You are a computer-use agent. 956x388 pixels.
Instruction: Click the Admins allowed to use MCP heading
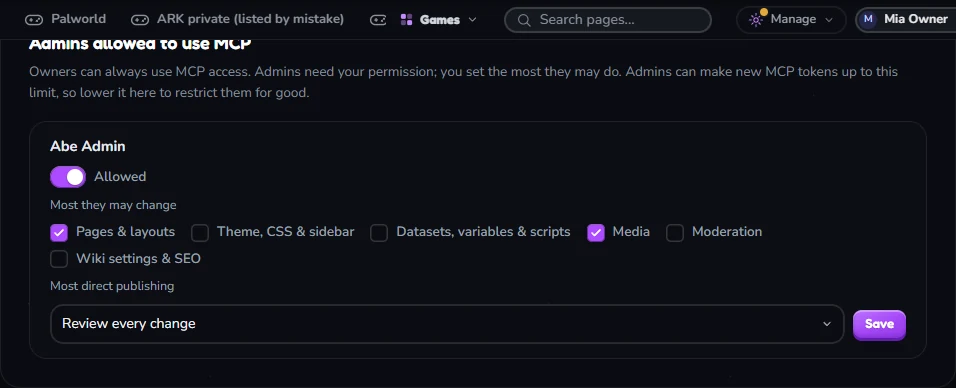click(140, 45)
